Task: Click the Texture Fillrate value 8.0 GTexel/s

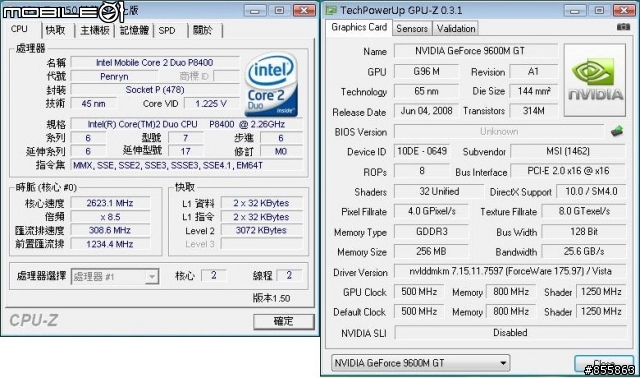Action: tap(584, 211)
